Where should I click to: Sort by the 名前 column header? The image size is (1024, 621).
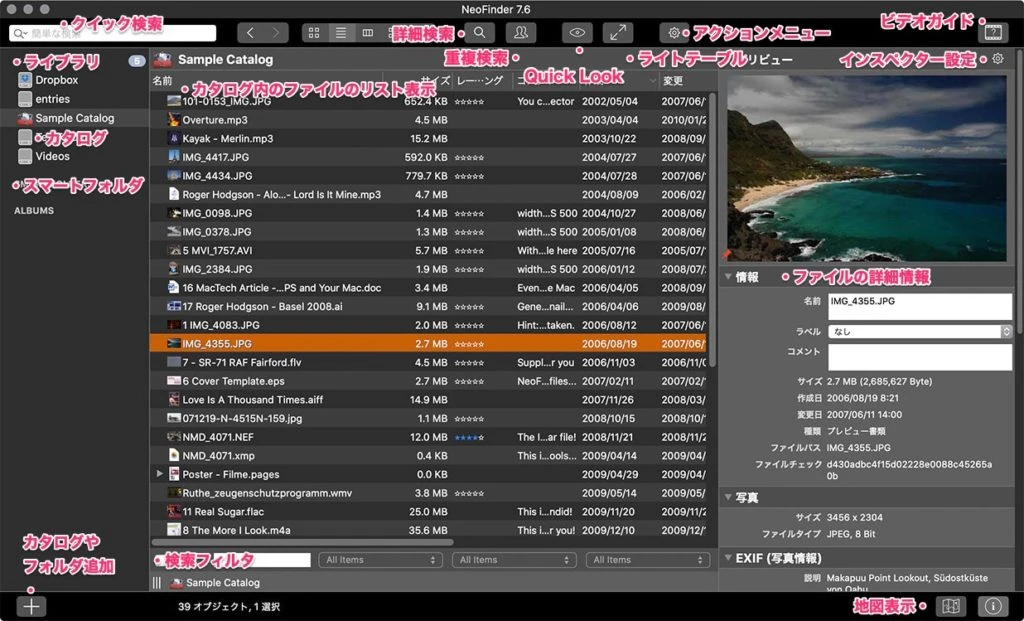[x=163, y=81]
